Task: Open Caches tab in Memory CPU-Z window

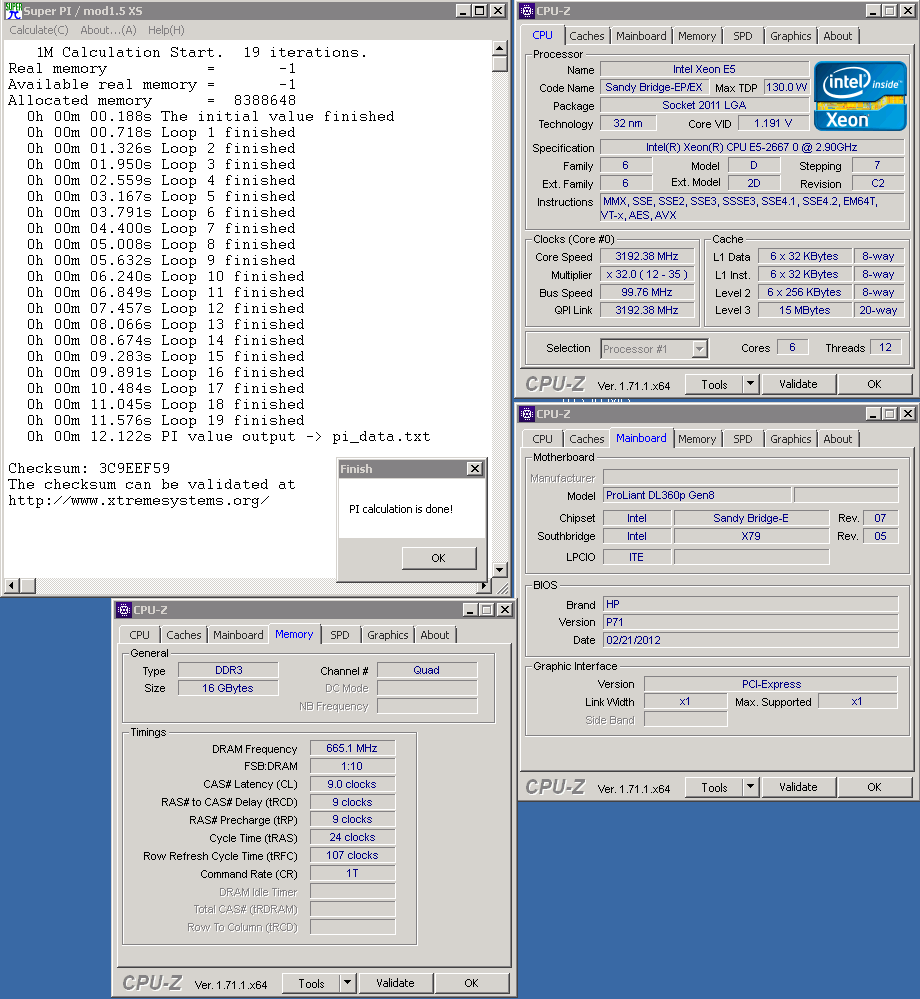Action: (183, 635)
